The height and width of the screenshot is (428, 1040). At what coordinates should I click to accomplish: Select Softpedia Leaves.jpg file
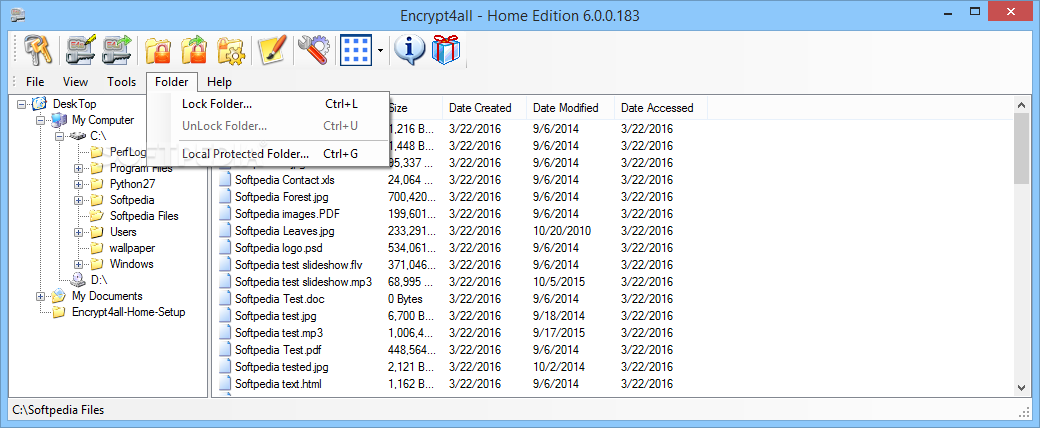(285, 231)
